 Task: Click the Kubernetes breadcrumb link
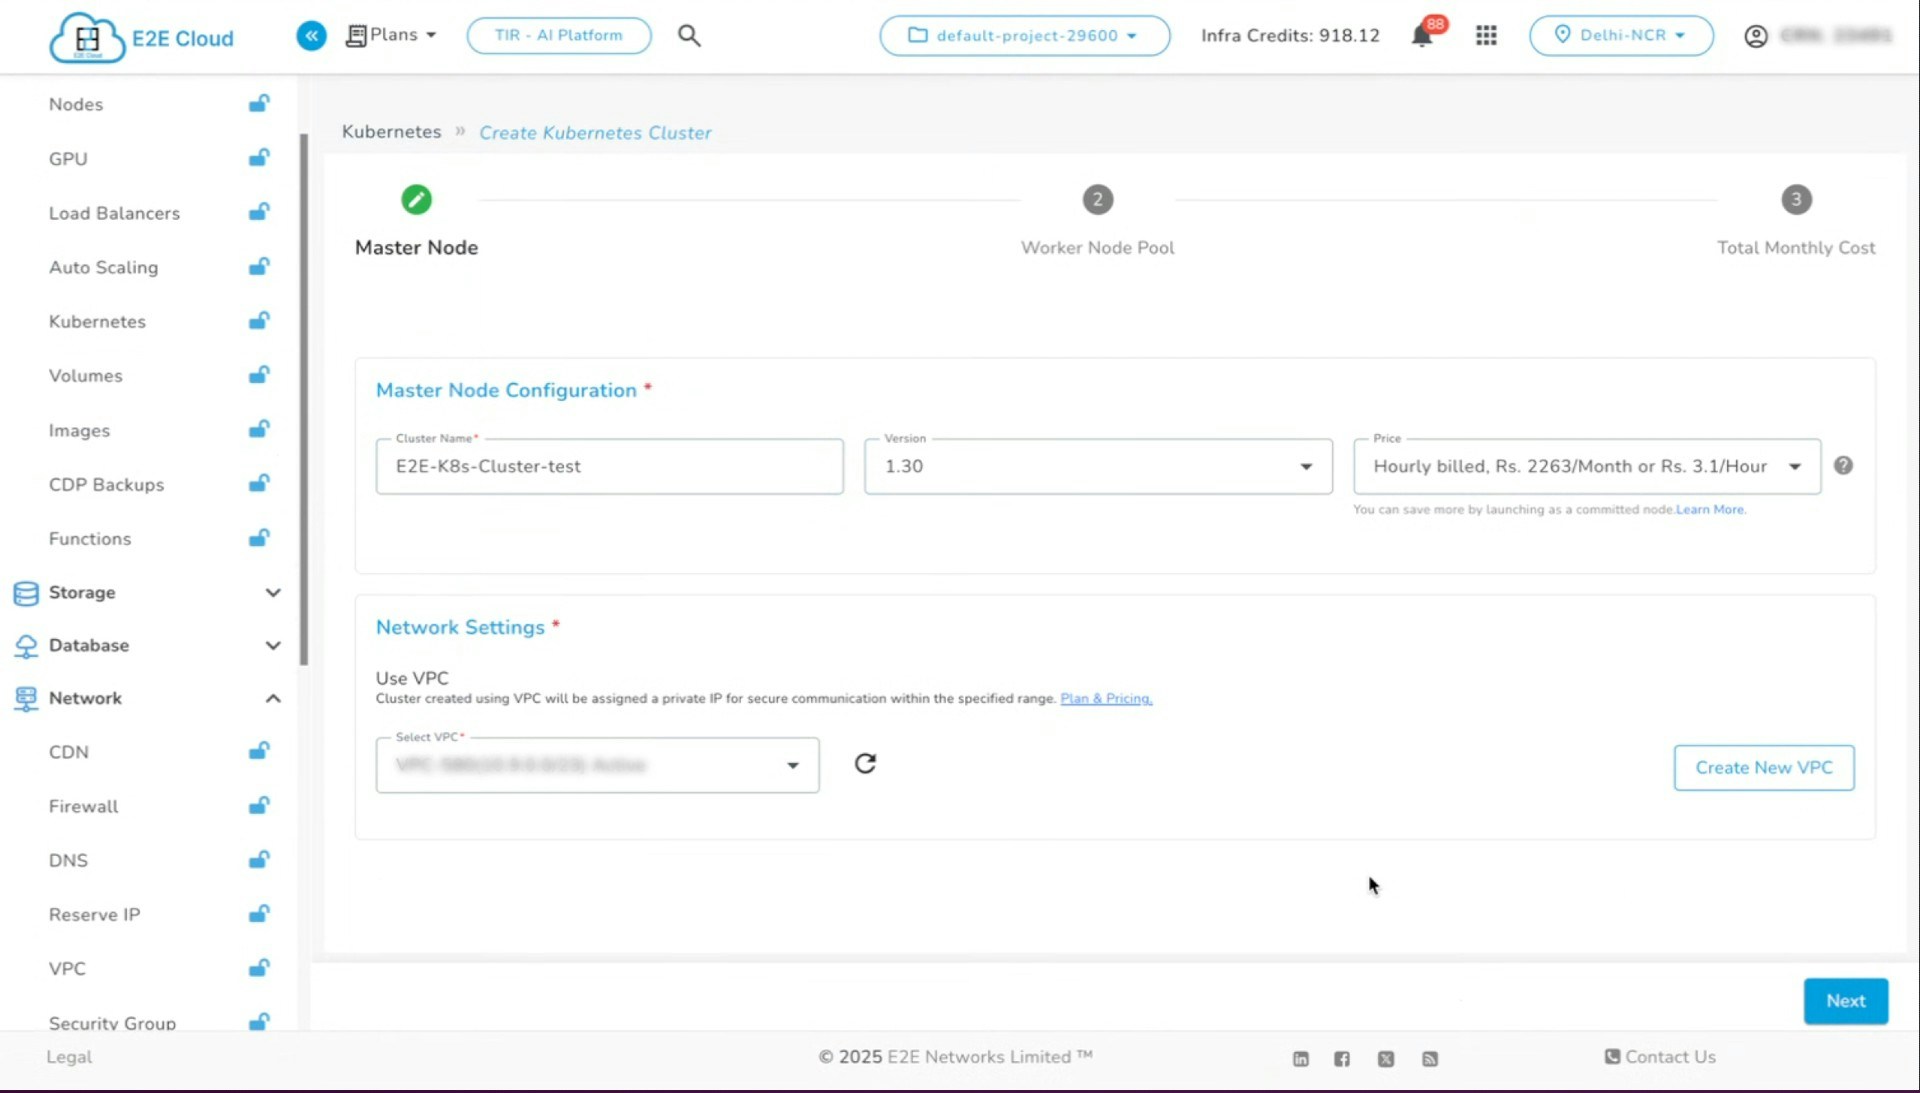391,131
